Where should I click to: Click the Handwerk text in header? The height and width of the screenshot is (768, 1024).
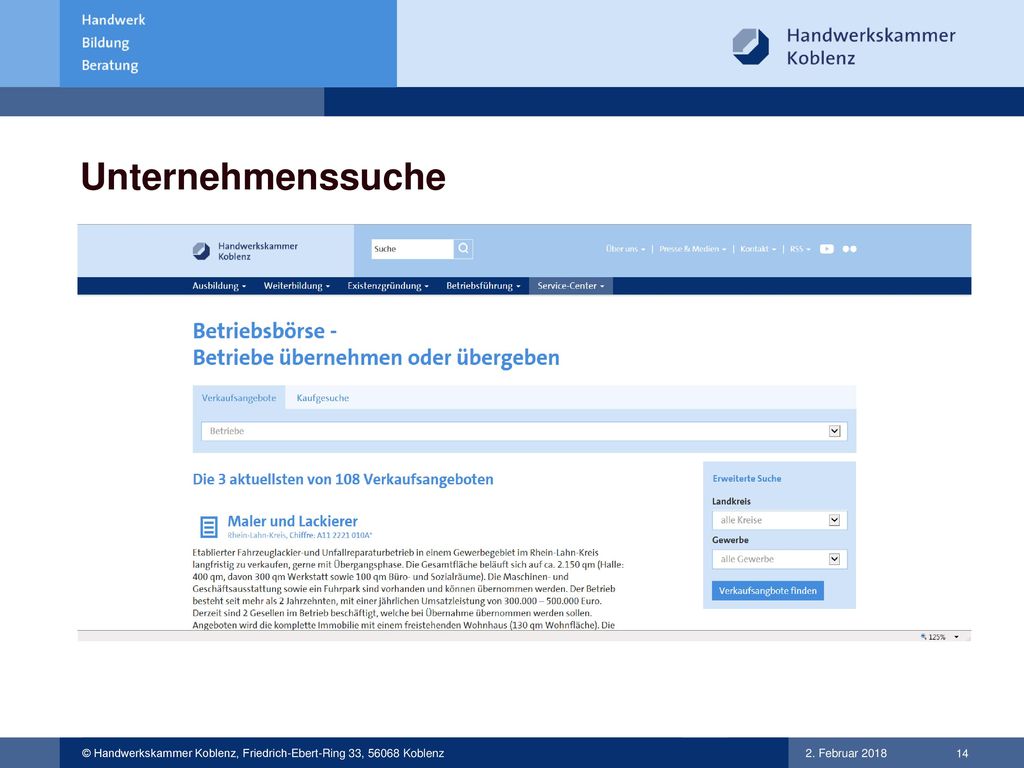tap(114, 20)
